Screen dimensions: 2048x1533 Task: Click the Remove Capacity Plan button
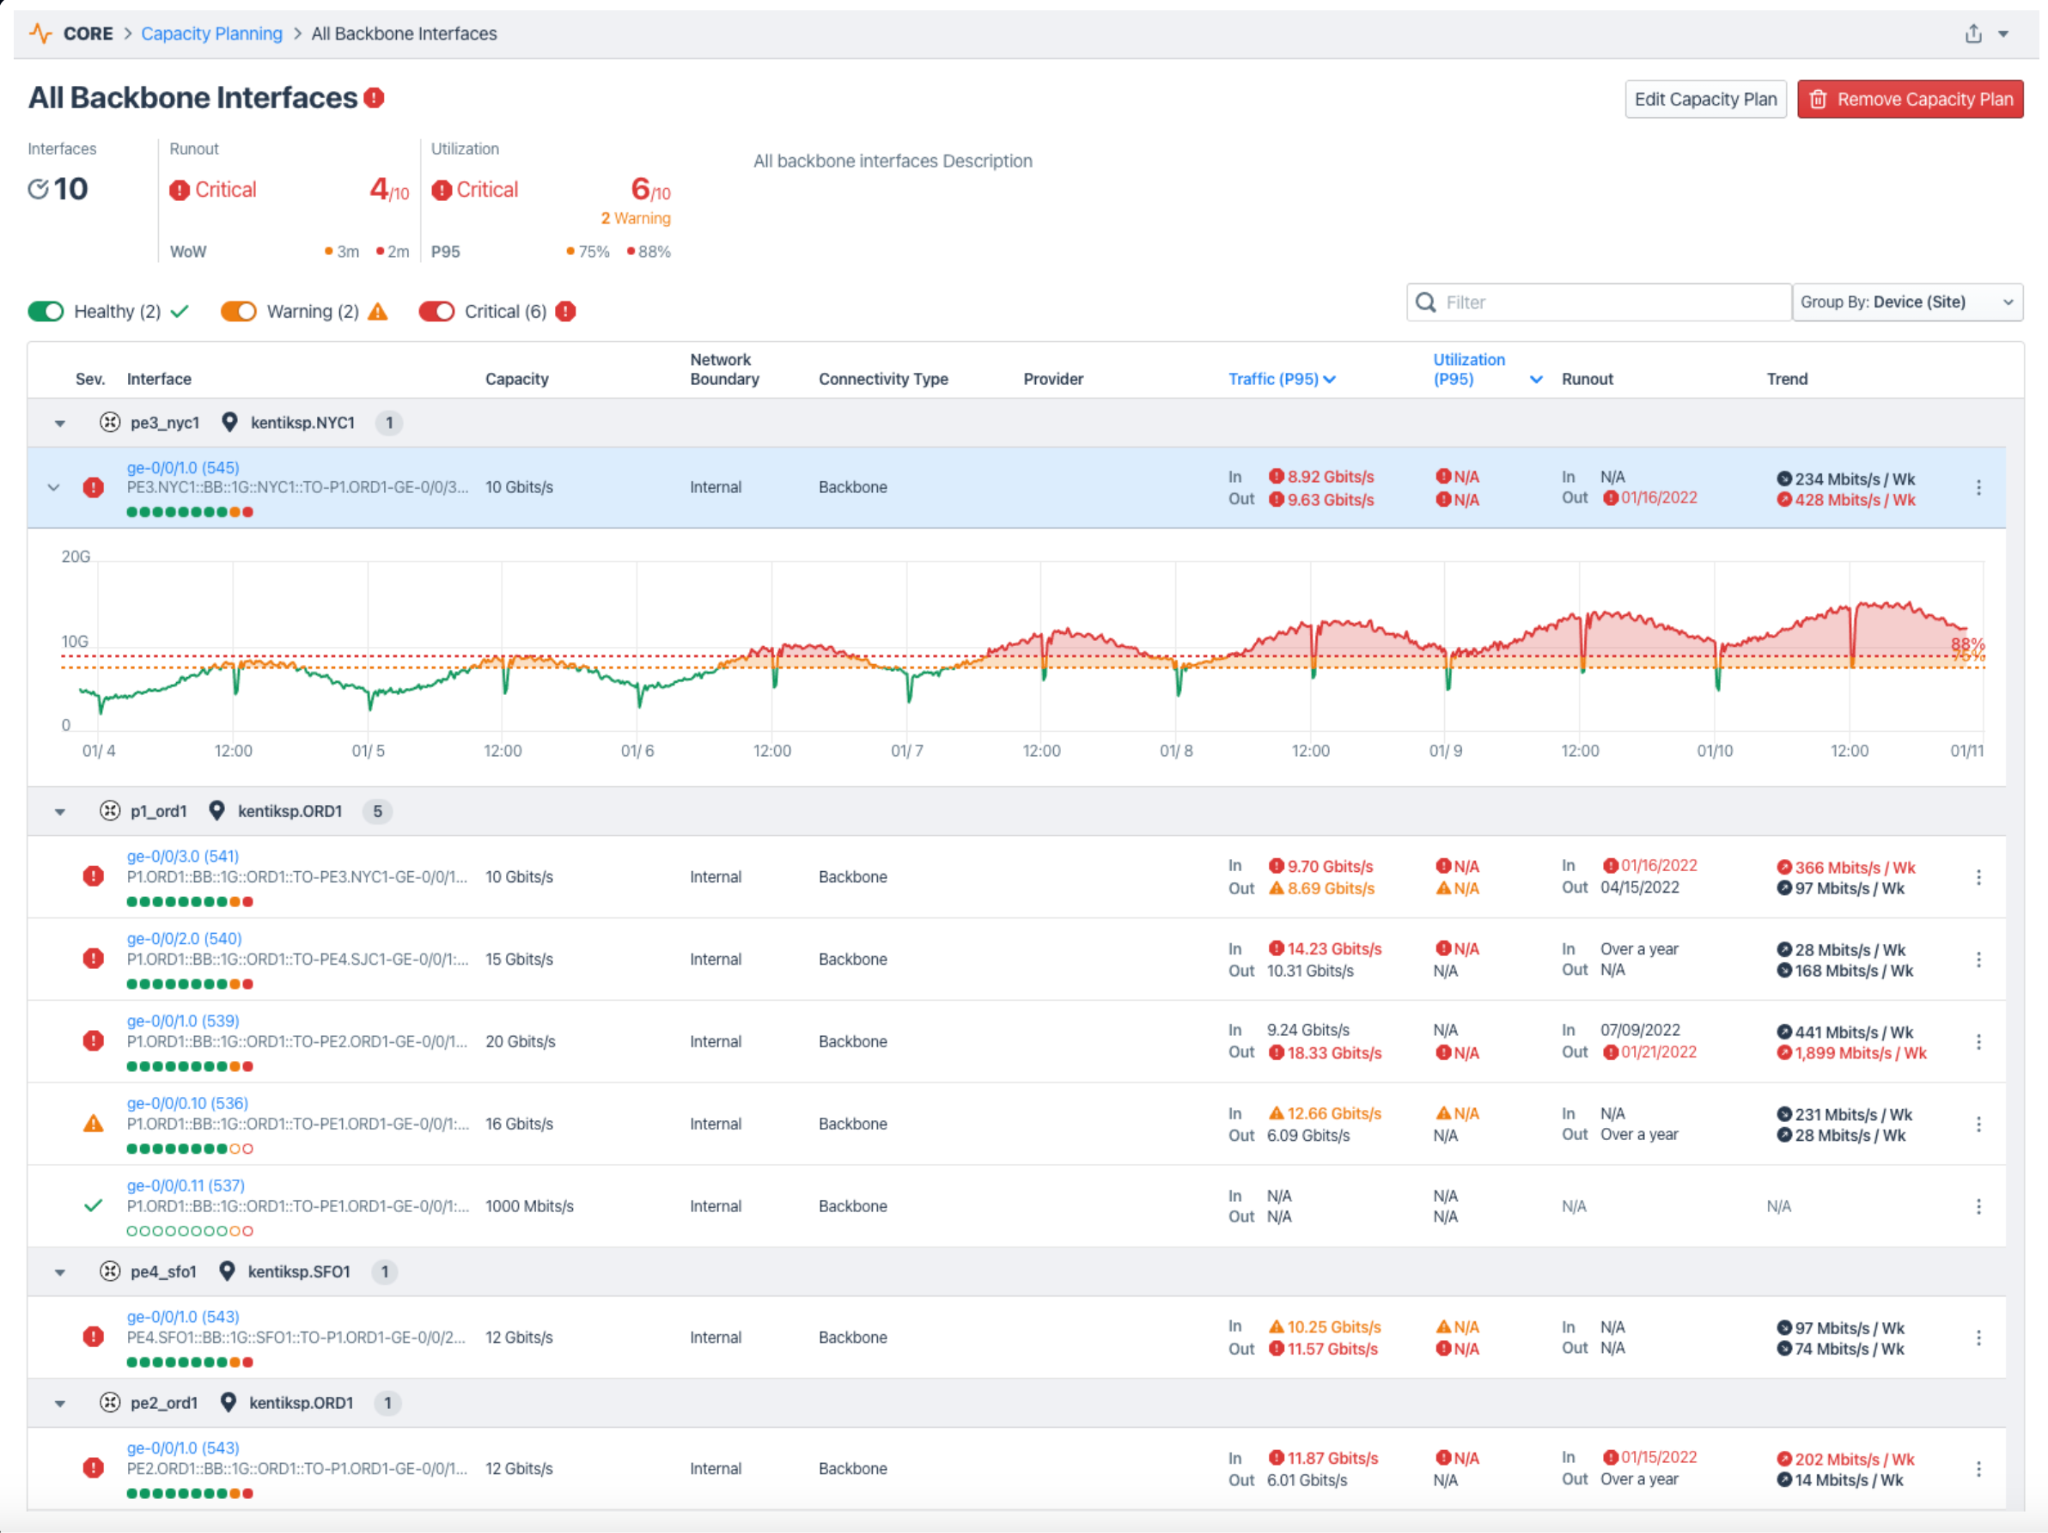[1910, 99]
